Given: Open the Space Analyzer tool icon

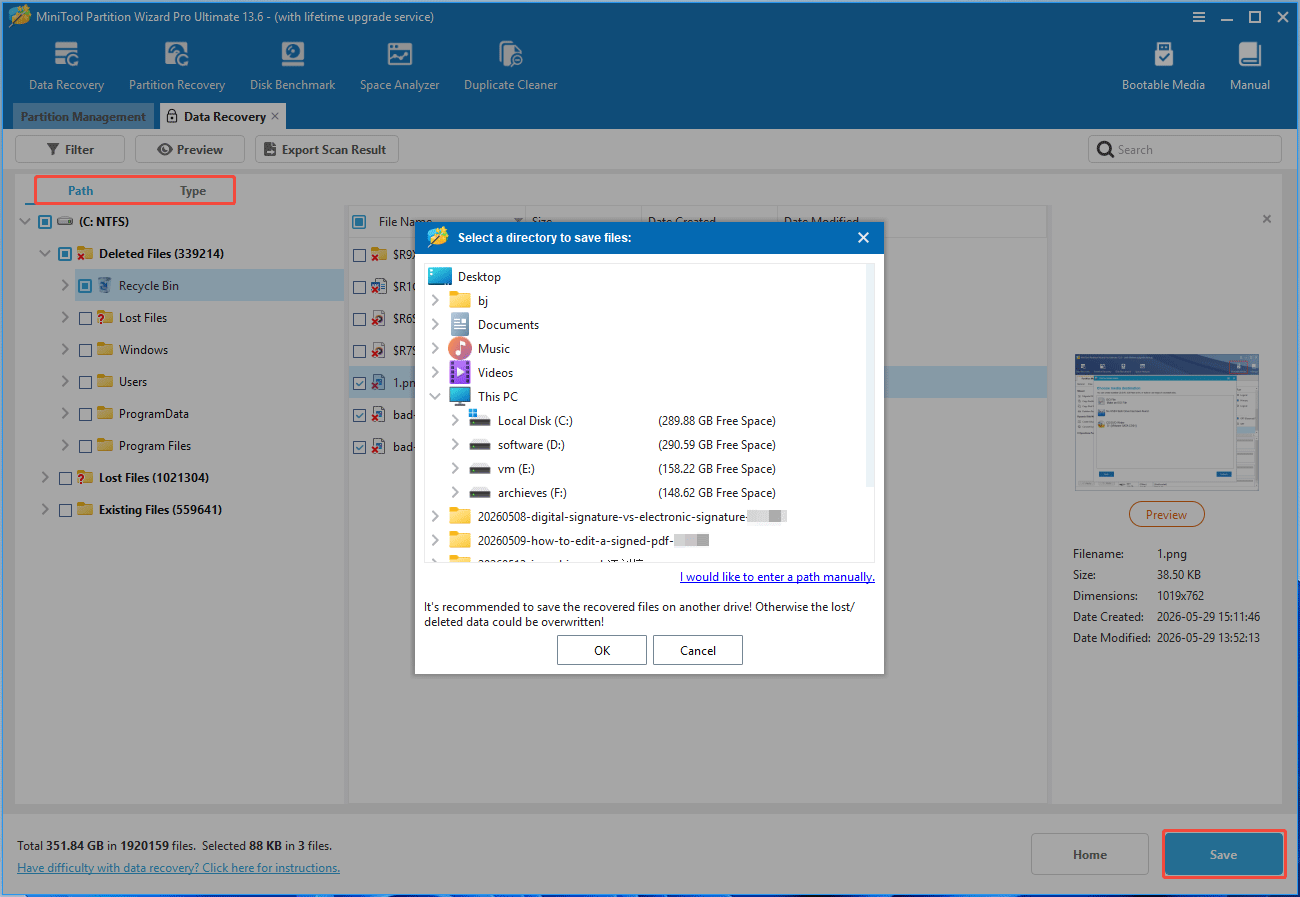Looking at the screenshot, I should (399, 55).
